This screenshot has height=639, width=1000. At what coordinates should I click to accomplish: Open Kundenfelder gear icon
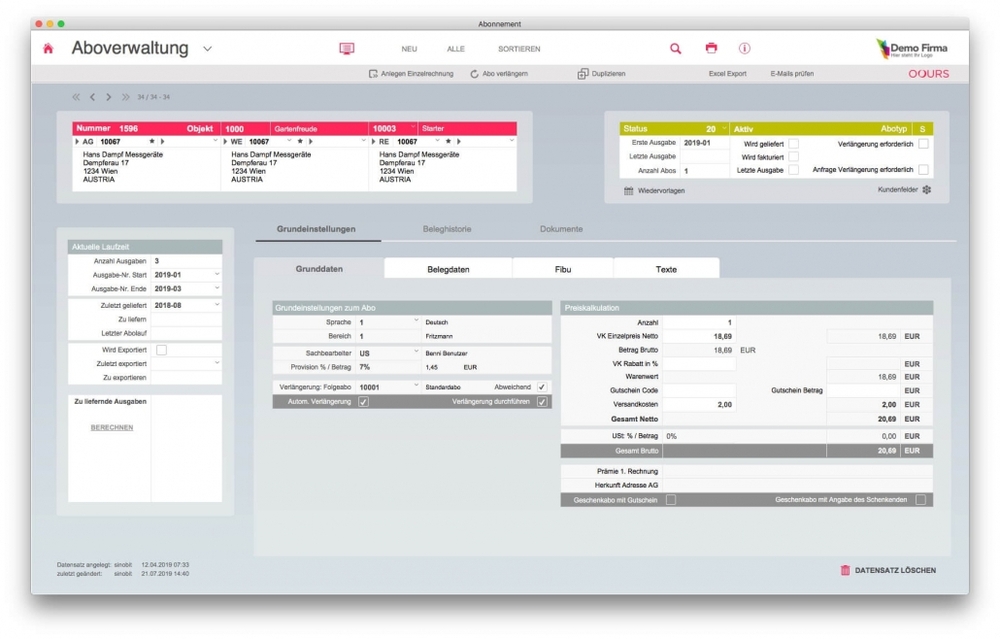click(x=927, y=189)
